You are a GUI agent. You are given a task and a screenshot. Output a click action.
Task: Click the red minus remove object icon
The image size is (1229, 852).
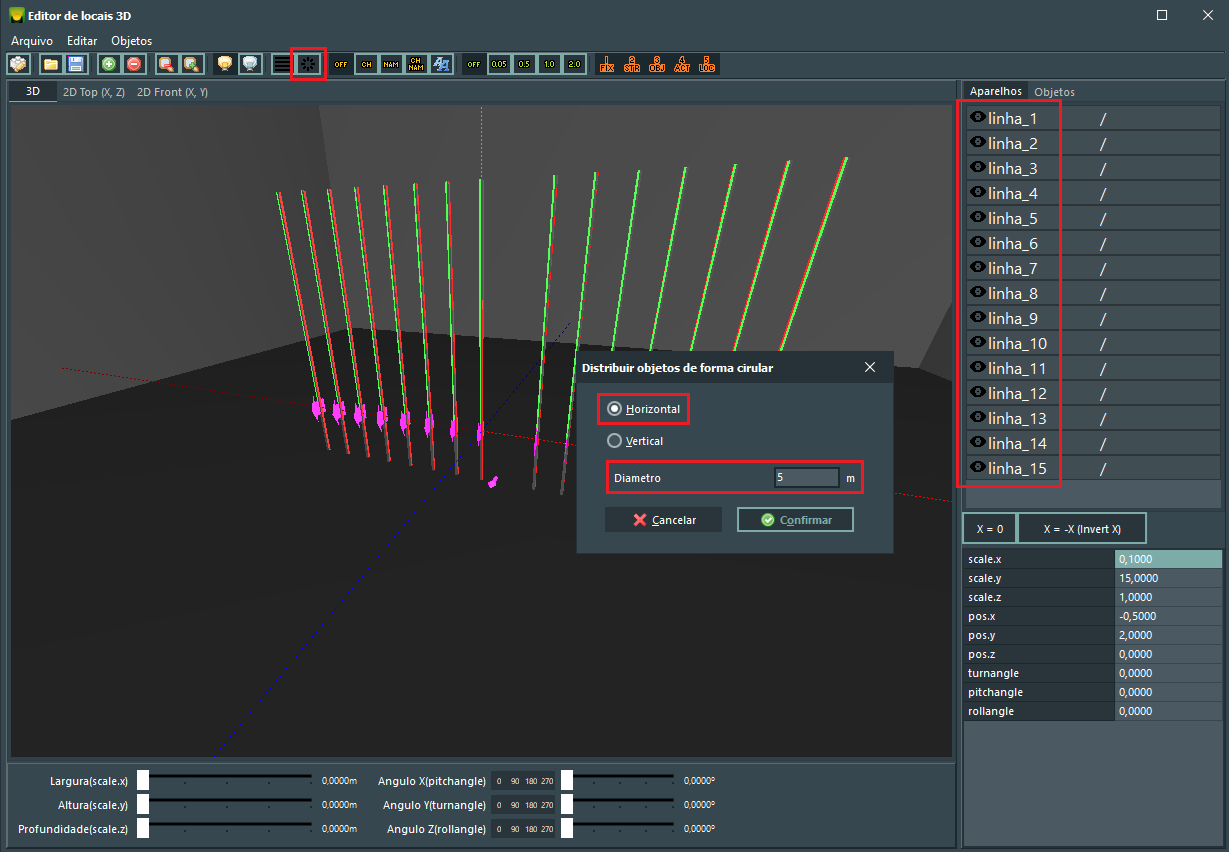(134, 64)
